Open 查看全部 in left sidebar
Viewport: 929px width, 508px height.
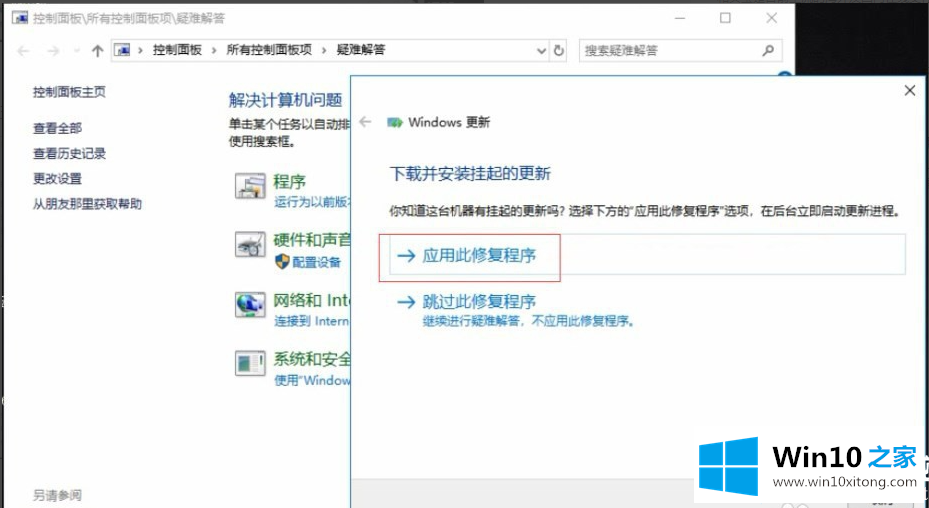[x=57, y=128]
